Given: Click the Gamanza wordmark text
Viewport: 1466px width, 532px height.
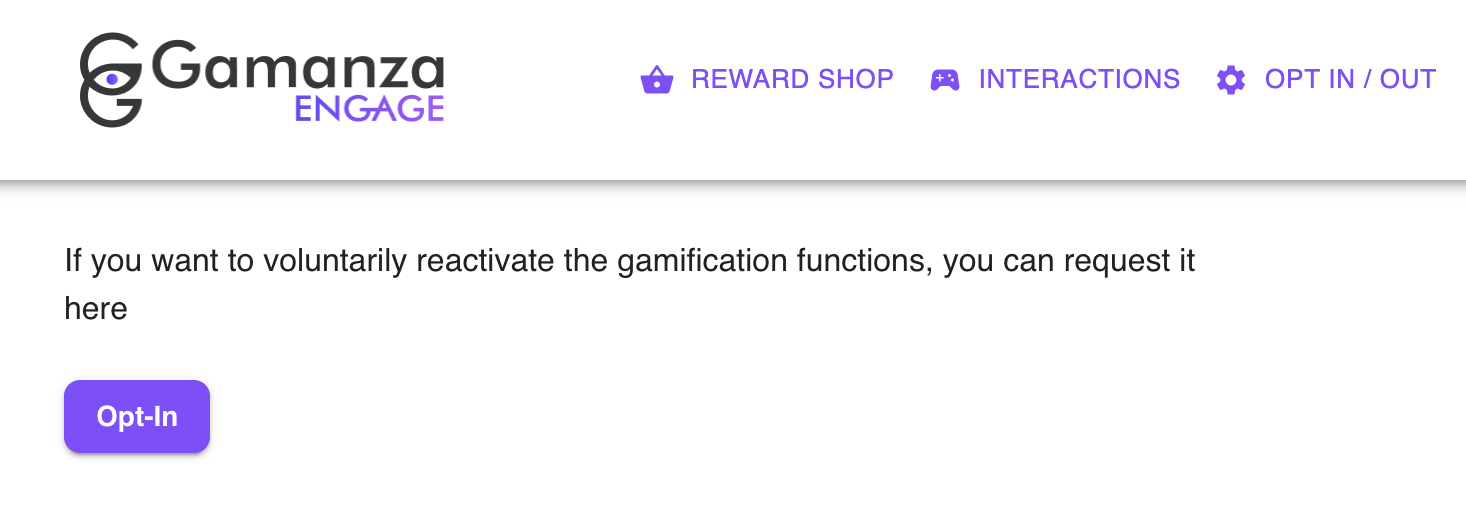Looking at the screenshot, I should click(x=299, y=71).
